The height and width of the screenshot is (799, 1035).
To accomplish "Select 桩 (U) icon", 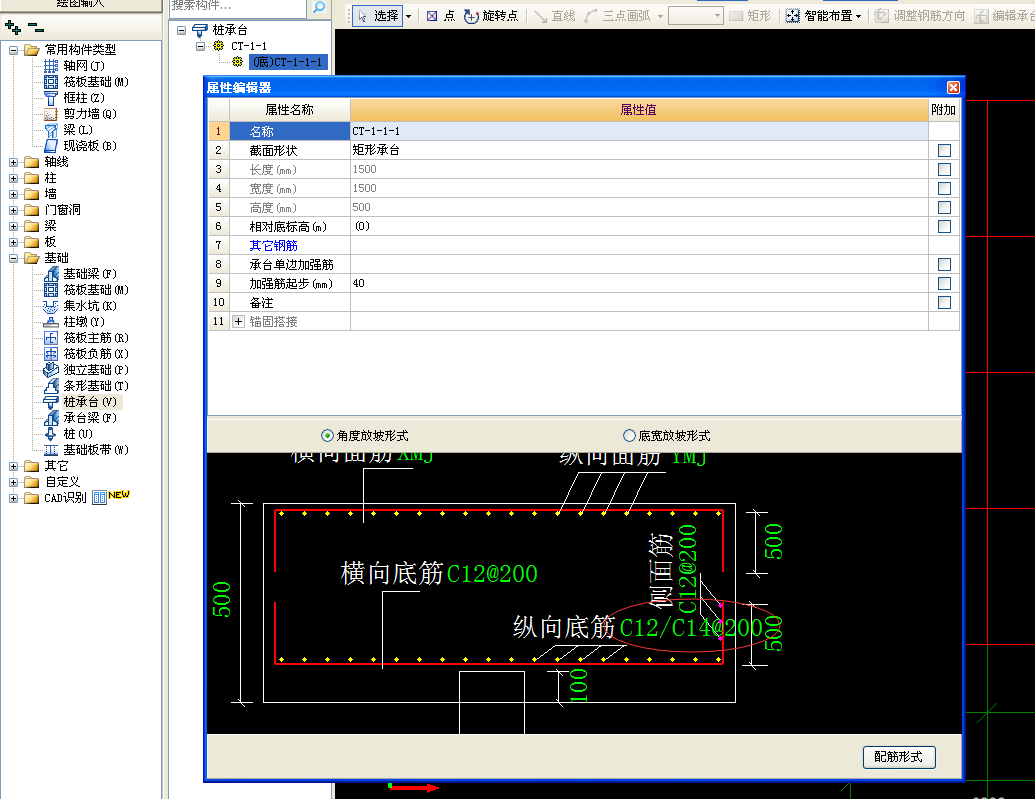I will pos(51,434).
